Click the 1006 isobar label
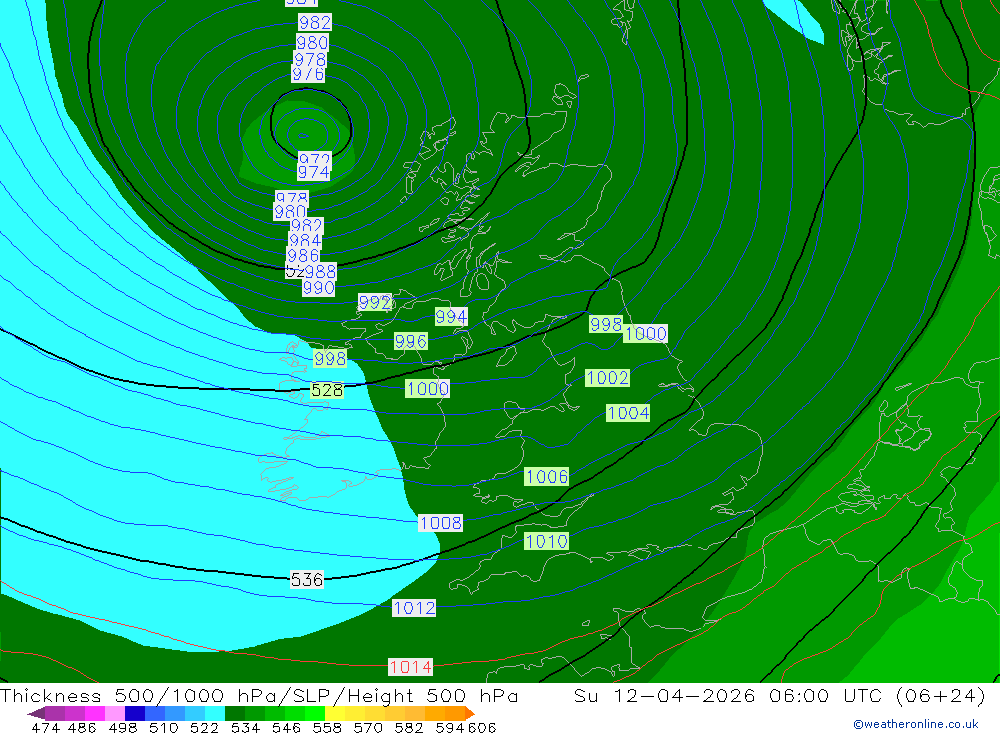1000x733 pixels. [547, 477]
